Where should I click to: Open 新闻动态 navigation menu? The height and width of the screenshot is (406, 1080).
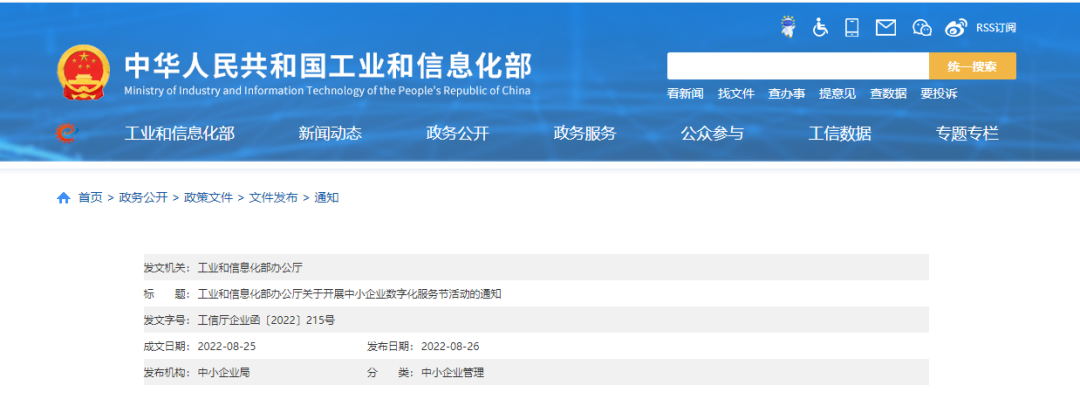pos(330,133)
